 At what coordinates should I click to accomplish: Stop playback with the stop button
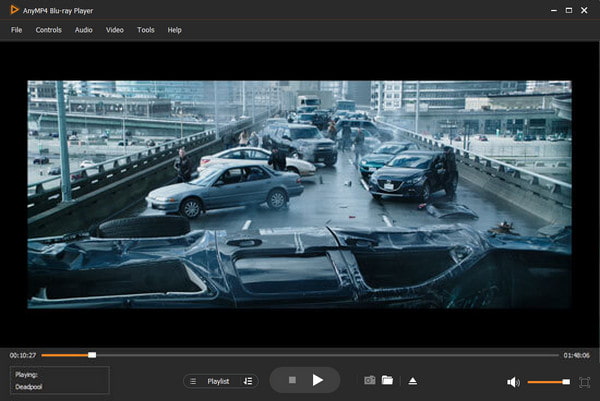[292, 380]
